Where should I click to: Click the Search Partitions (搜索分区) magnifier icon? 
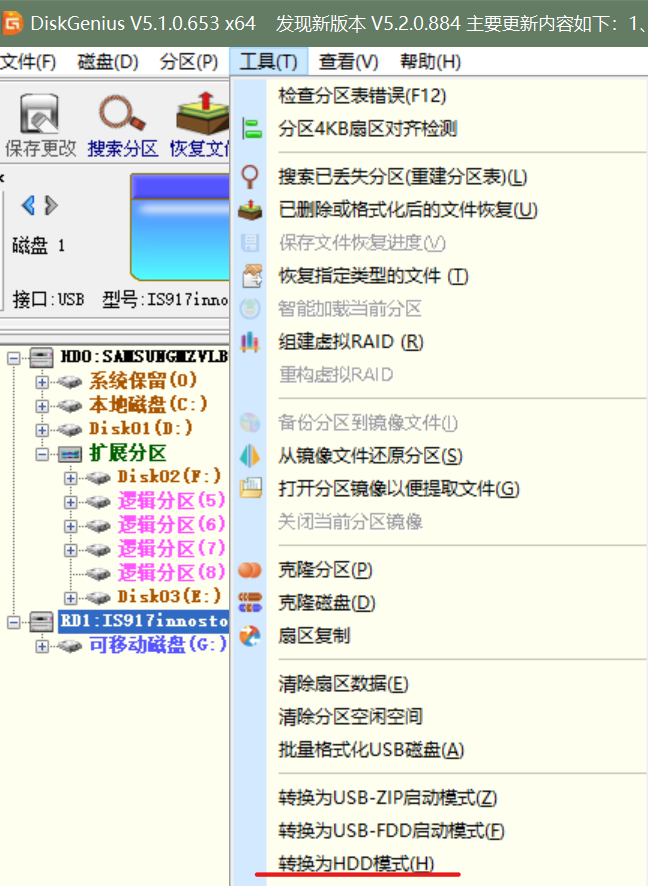coord(122,113)
